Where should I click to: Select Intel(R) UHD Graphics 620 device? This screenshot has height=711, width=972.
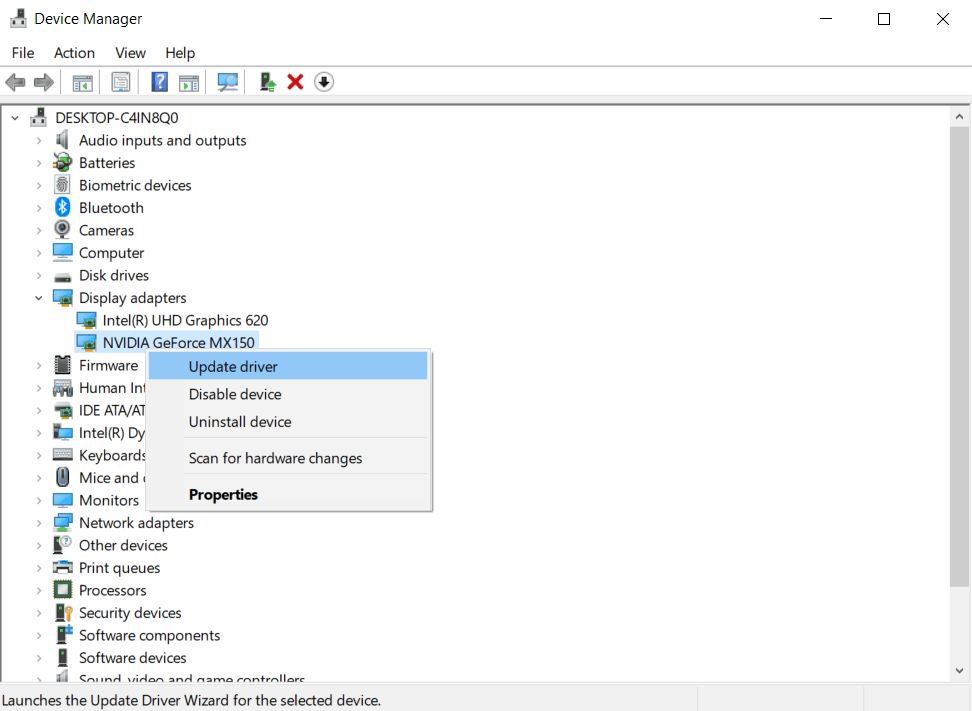point(185,320)
